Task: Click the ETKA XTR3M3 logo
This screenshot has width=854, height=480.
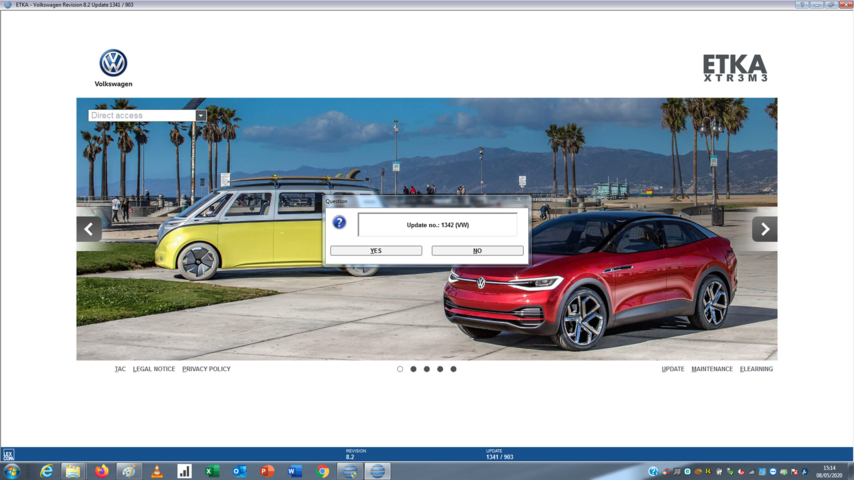Action: coord(735,68)
